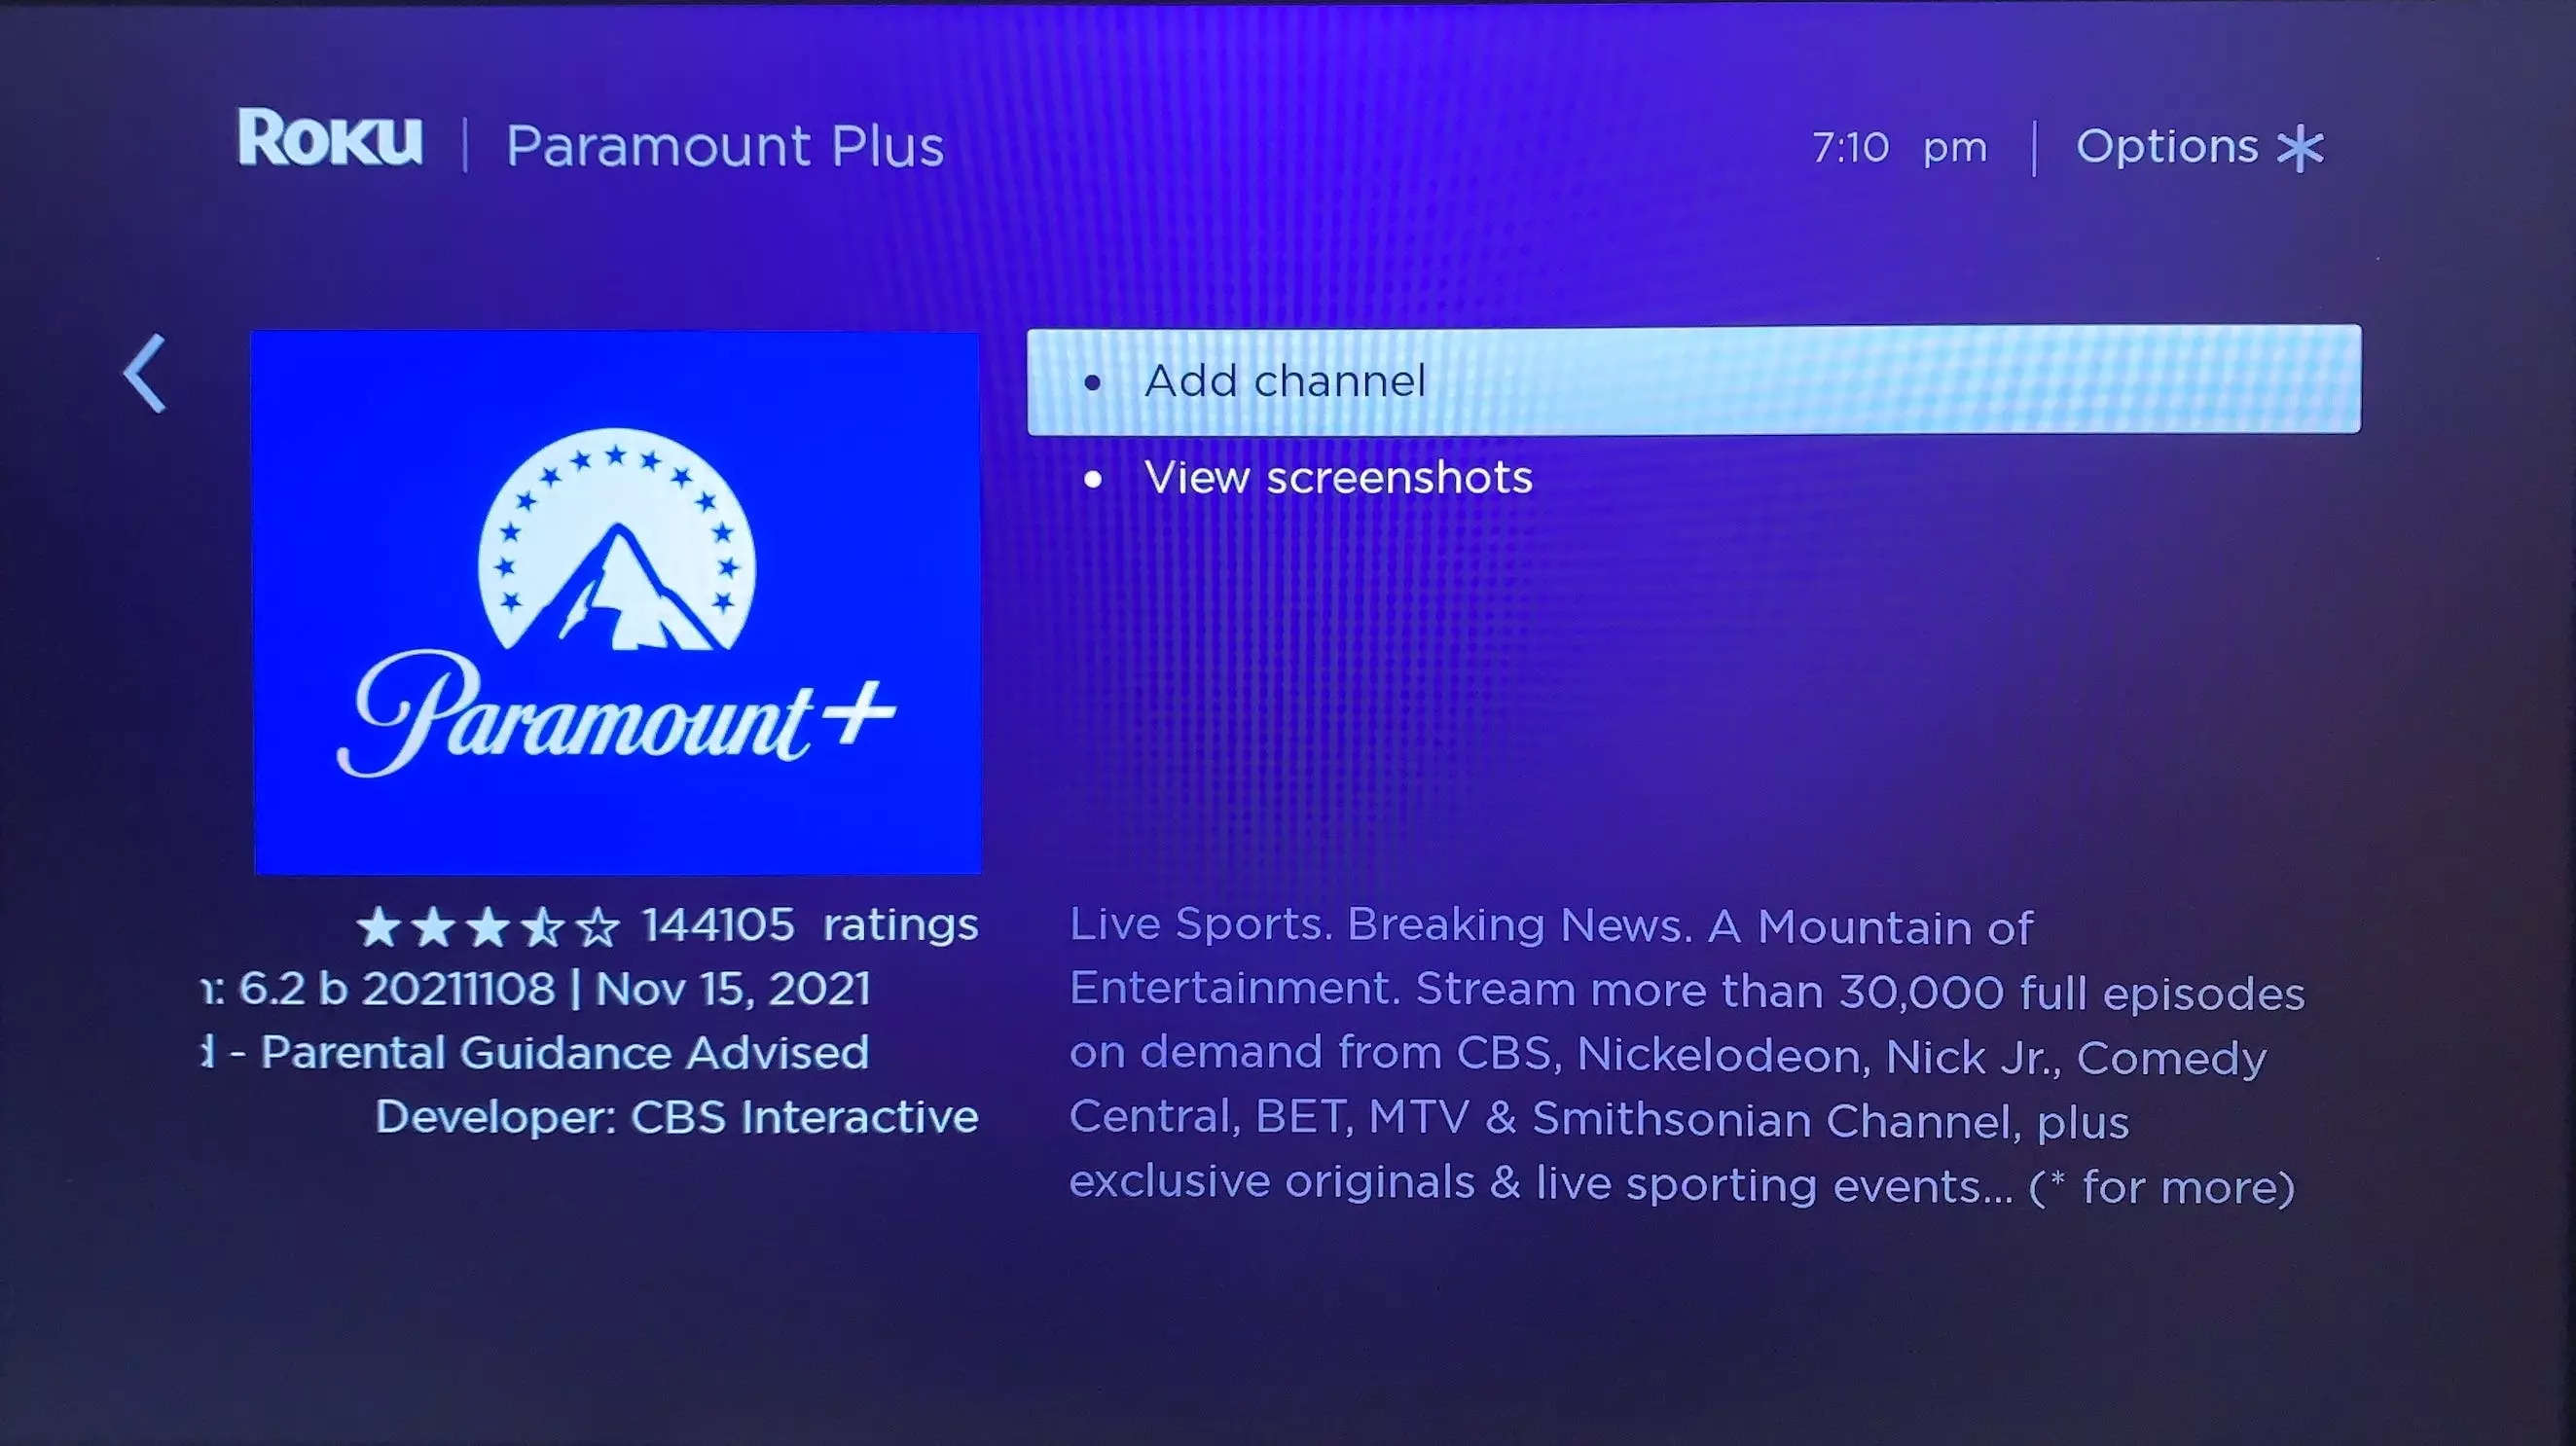
Task: Click Add channel button
Action: coord(1693,379)
